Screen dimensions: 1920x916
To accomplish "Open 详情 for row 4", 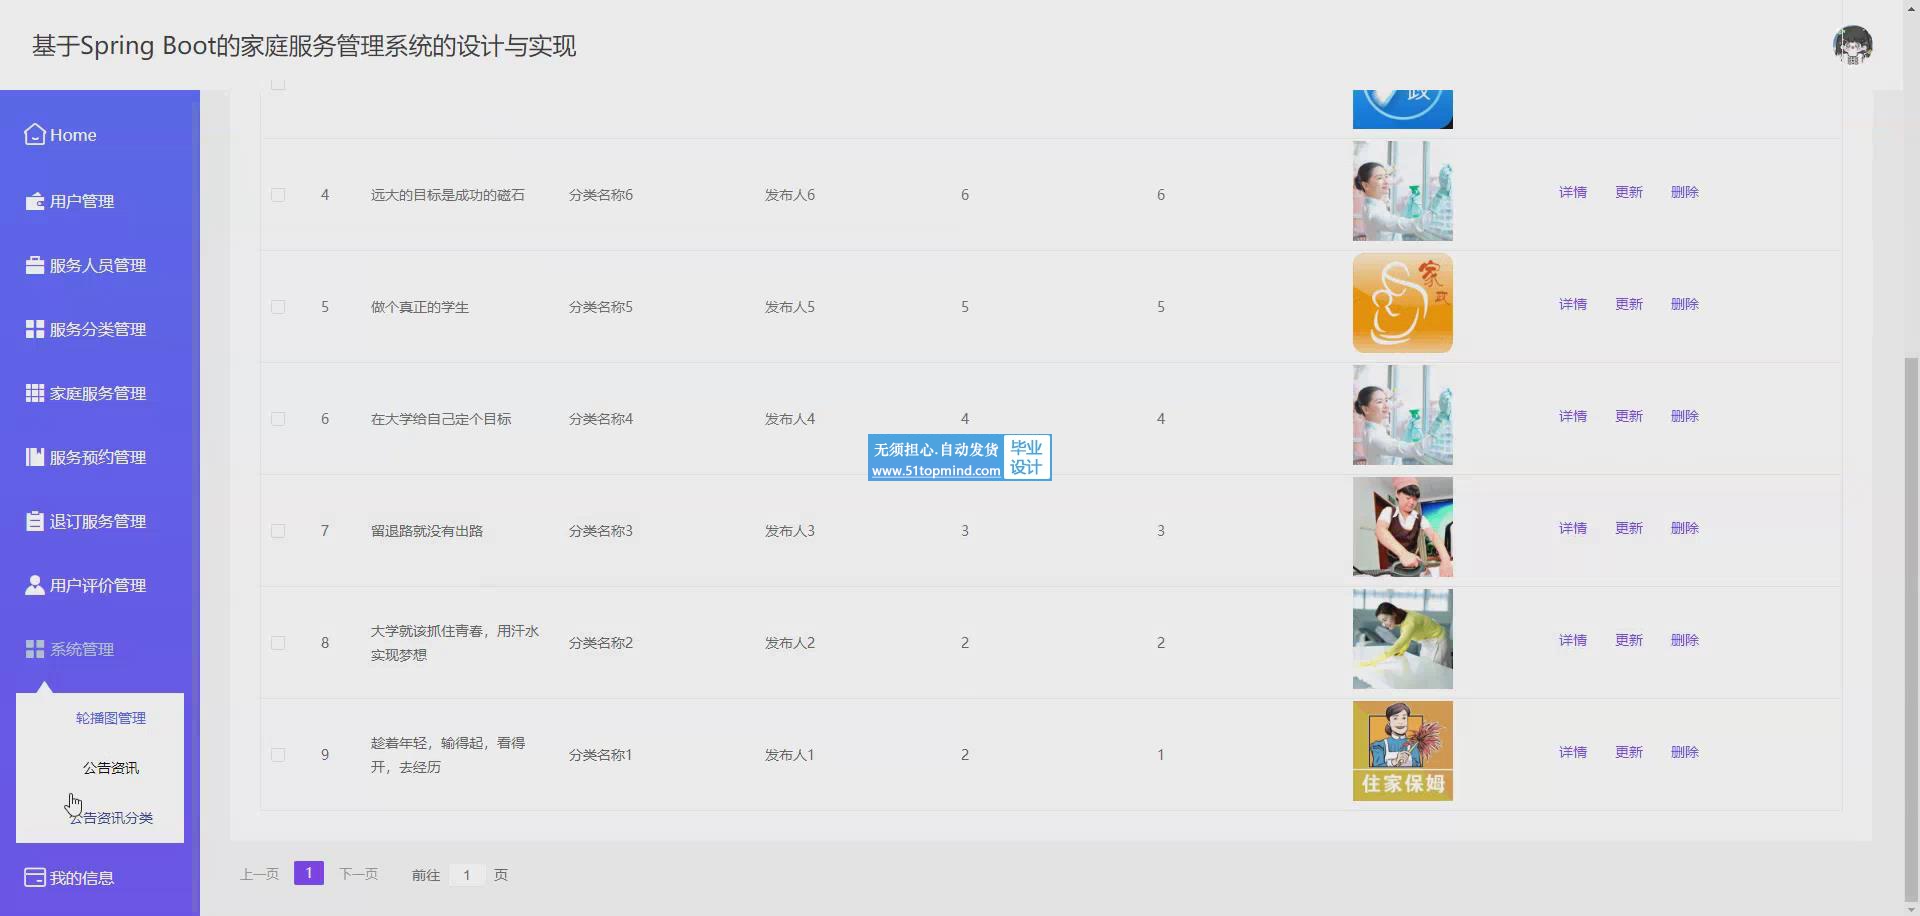I will tap(1573, 192).
